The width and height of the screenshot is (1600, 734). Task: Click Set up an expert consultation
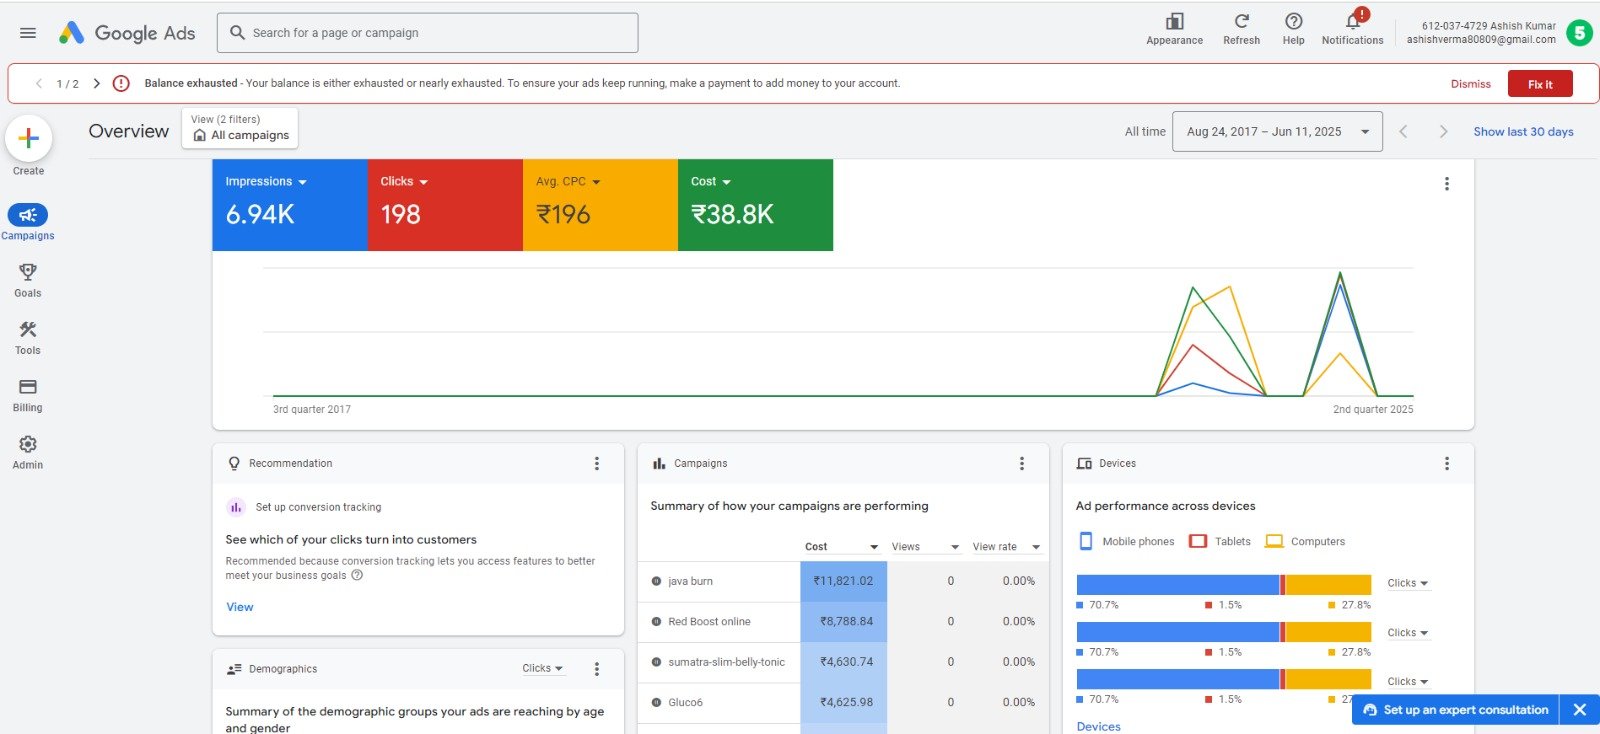point(1456,710)
